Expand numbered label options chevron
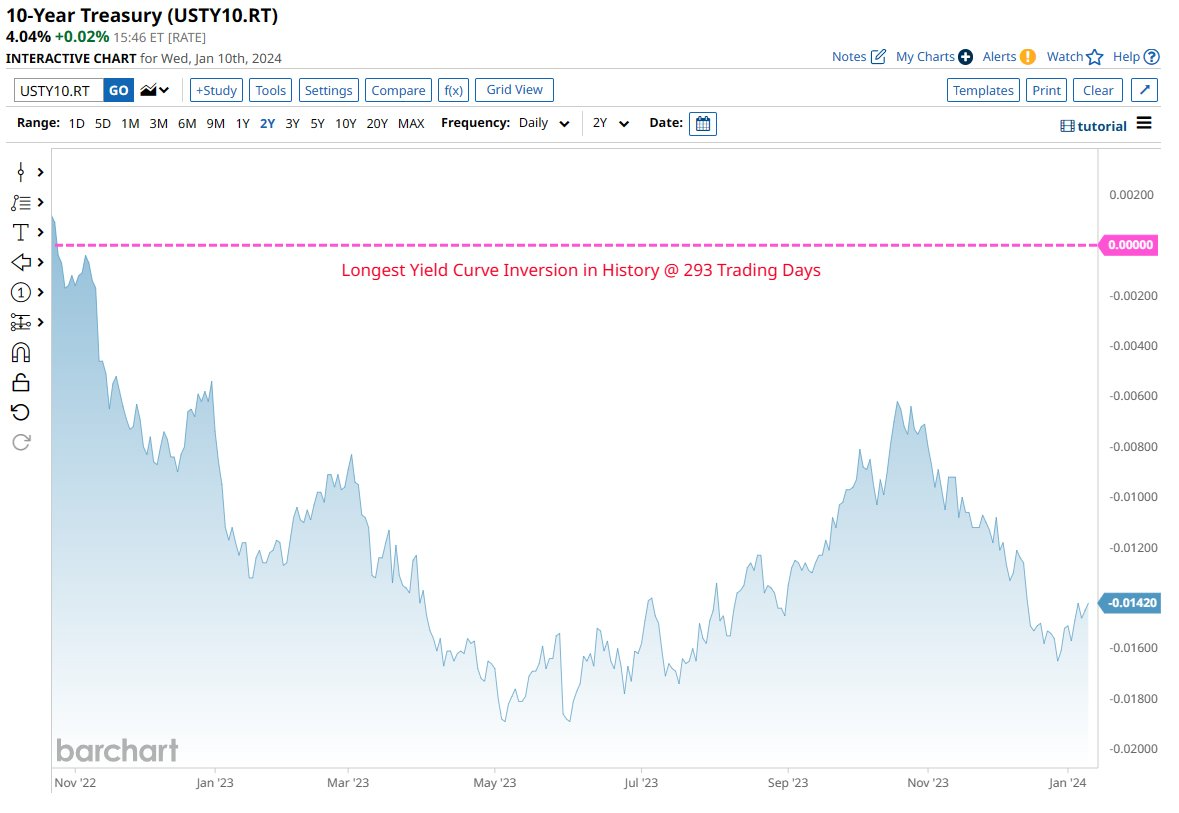Viewport: 1179px width, 813px height. 41,292
